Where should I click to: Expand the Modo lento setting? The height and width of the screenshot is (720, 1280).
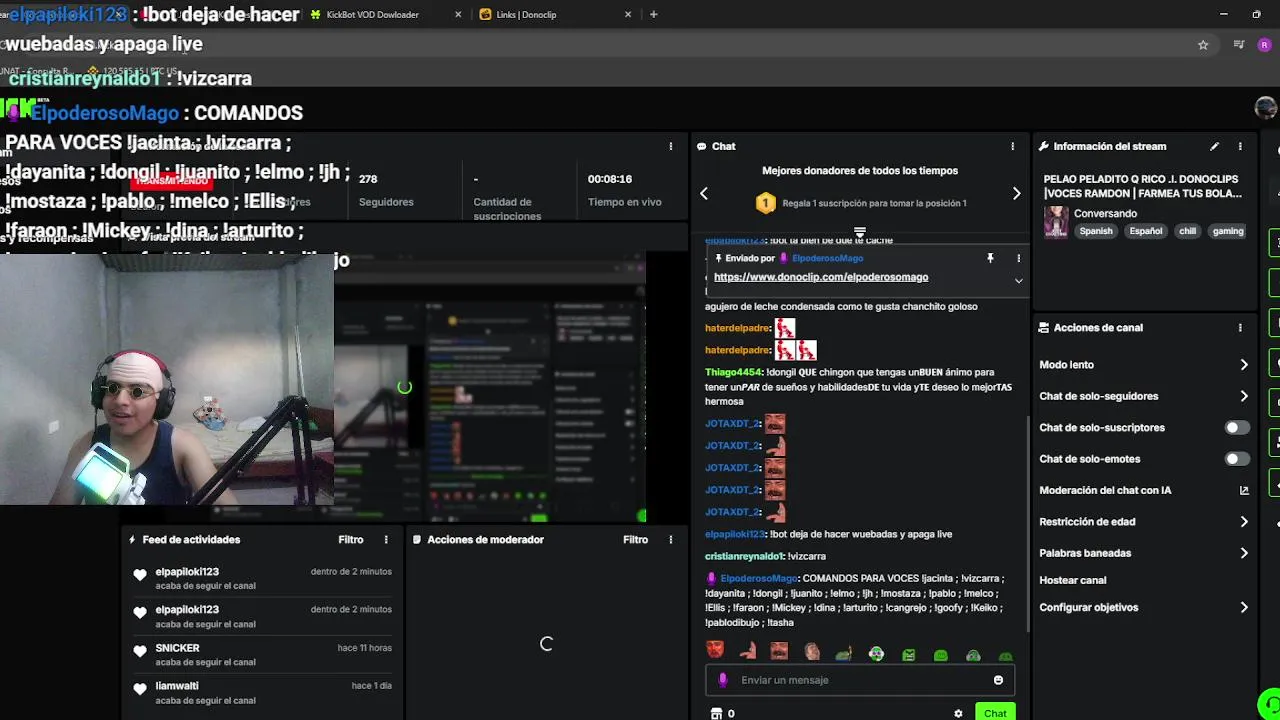pos(1144,365)
